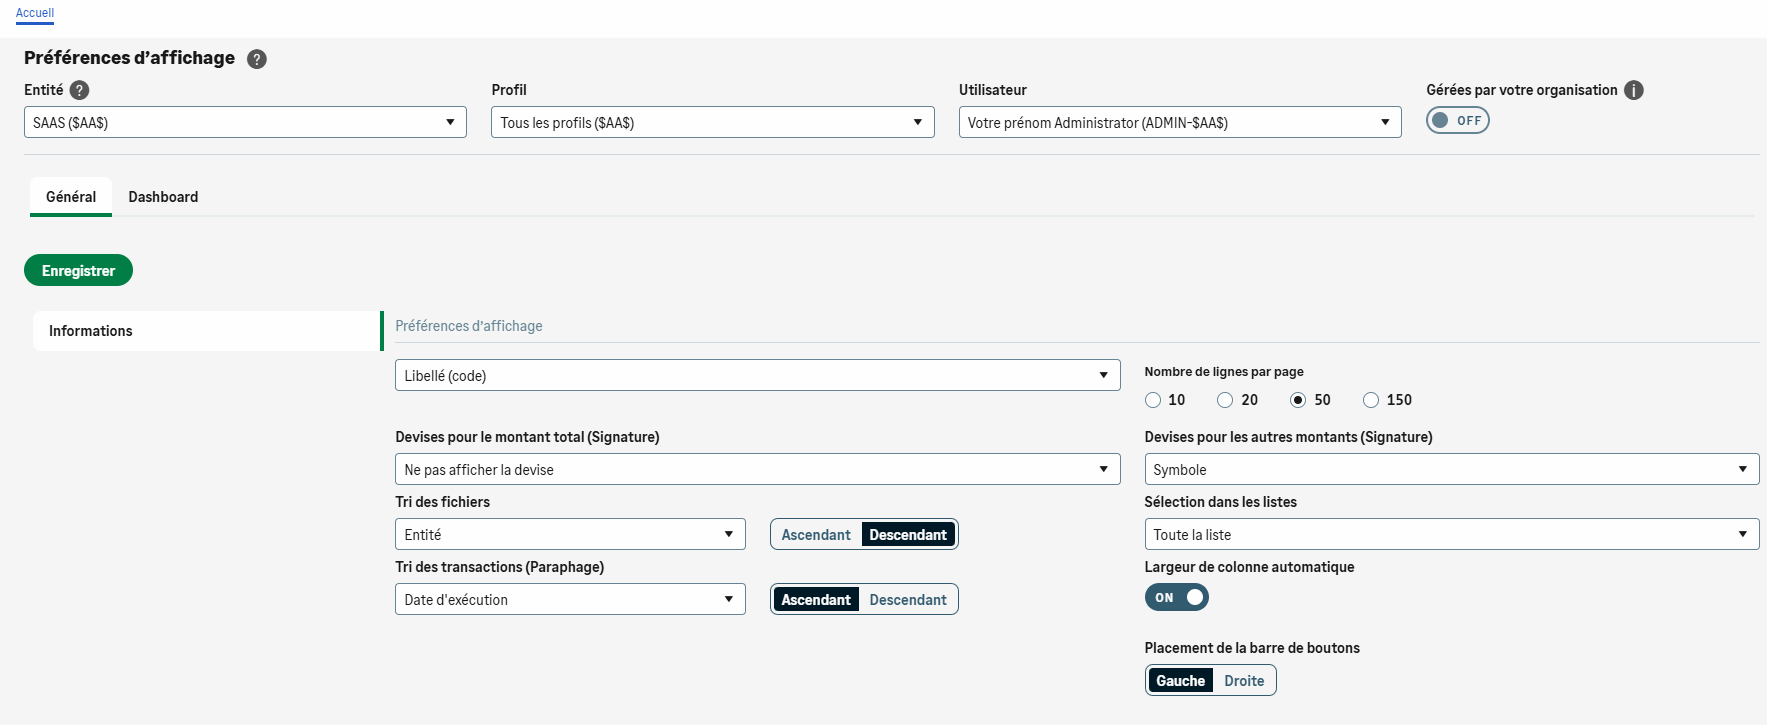The image size is (1767, 725).
Task: Open the Profil dropdown
Action: [x=712, y=123]
